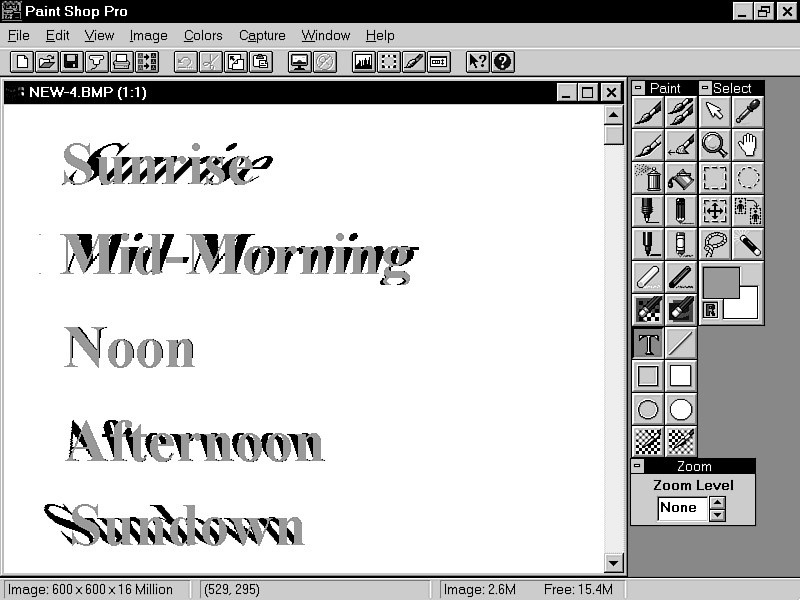
Task: Increase zoom level with the up arrow
Action: [716, 502]
